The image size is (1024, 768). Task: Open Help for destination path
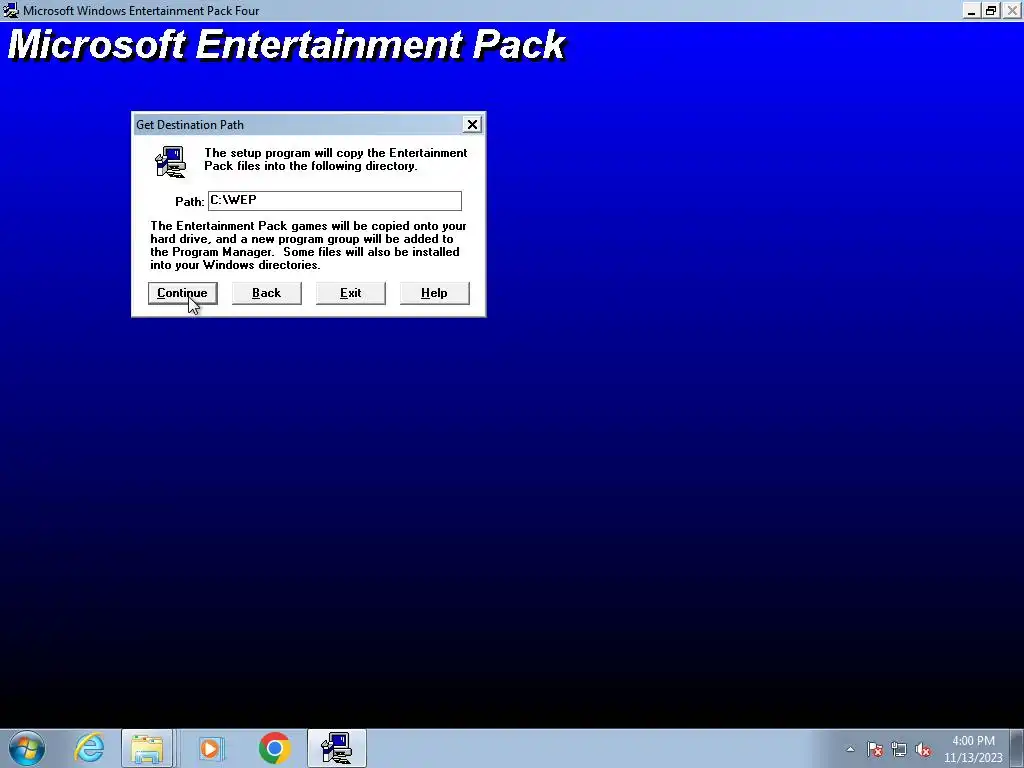[x=434, y=293]
